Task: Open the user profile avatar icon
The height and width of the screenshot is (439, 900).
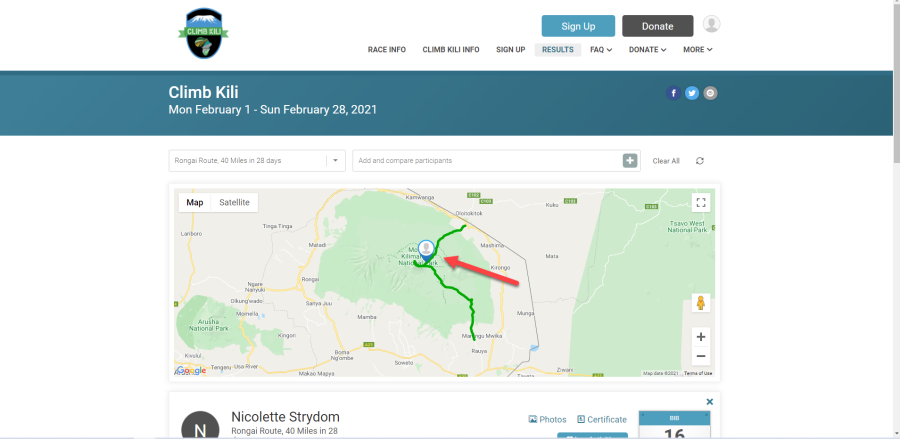Action: coord(711,24)
